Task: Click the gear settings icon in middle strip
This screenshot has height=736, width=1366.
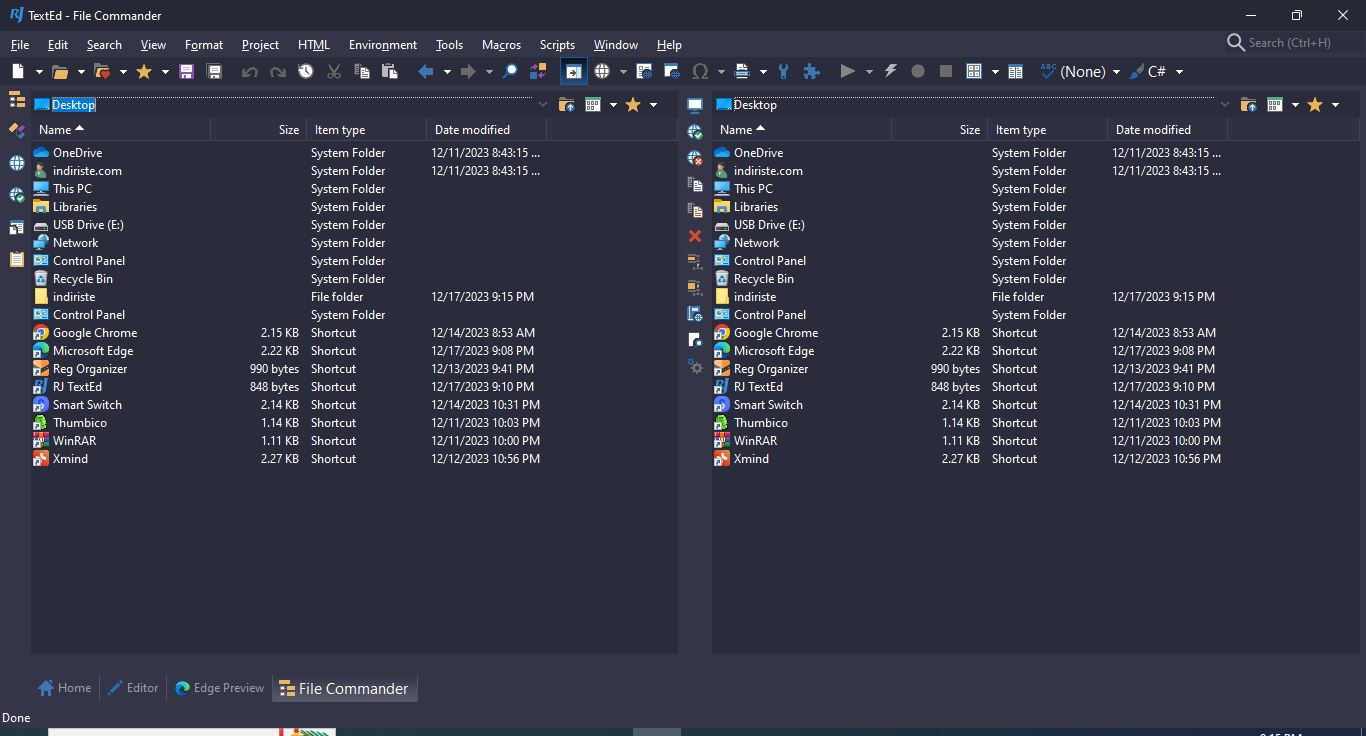Action: tap(695, 367)
